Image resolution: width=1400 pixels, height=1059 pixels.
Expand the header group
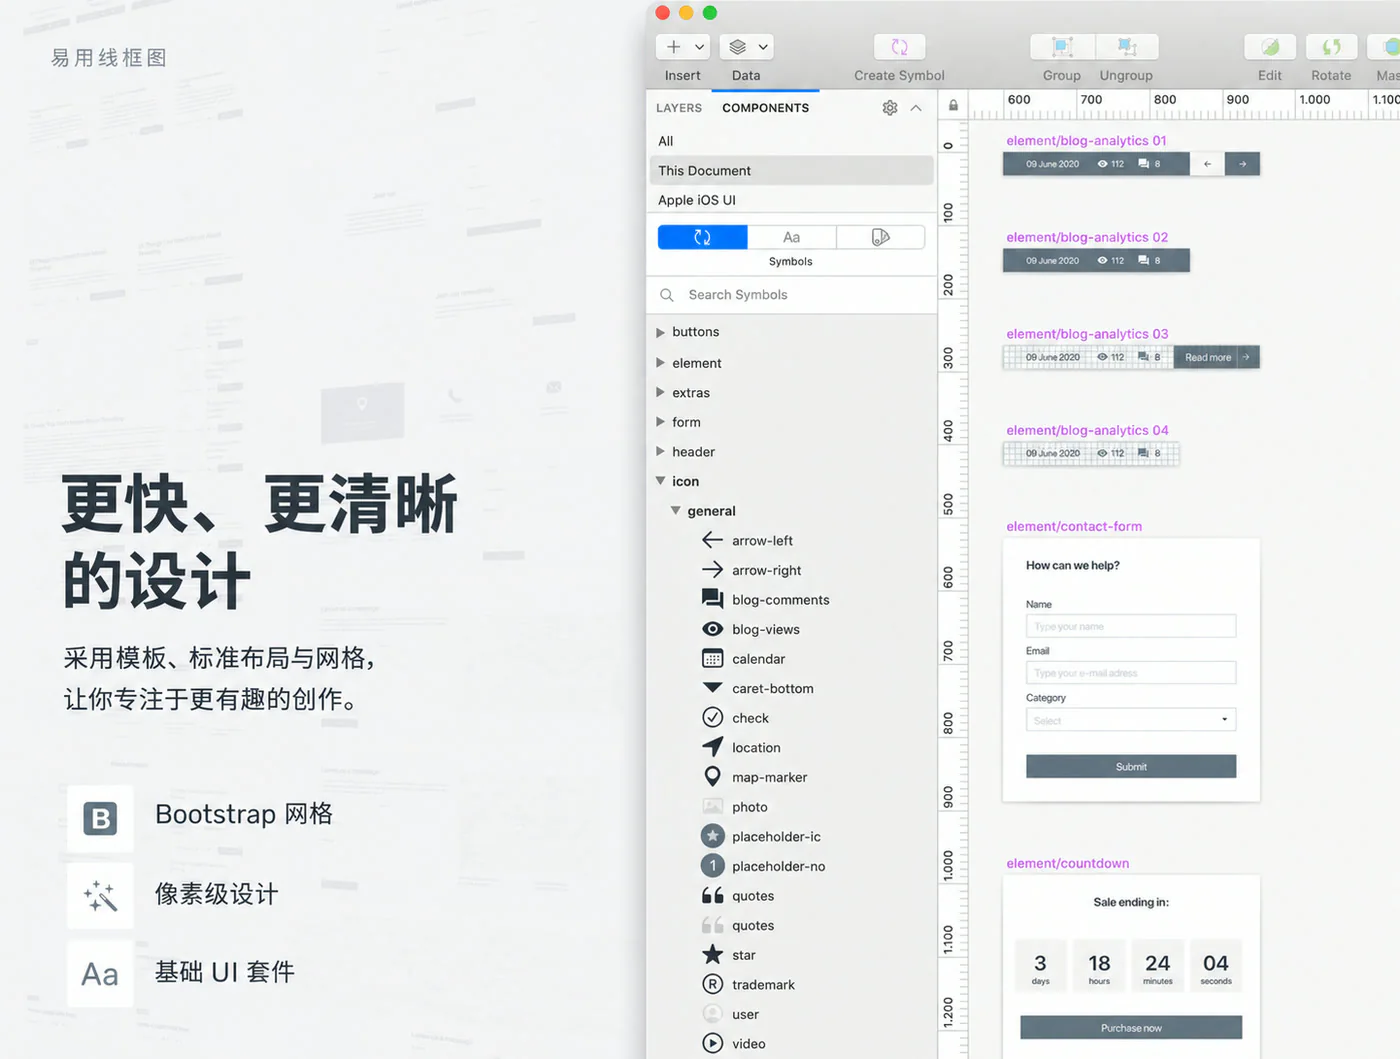tap(660, 452)
